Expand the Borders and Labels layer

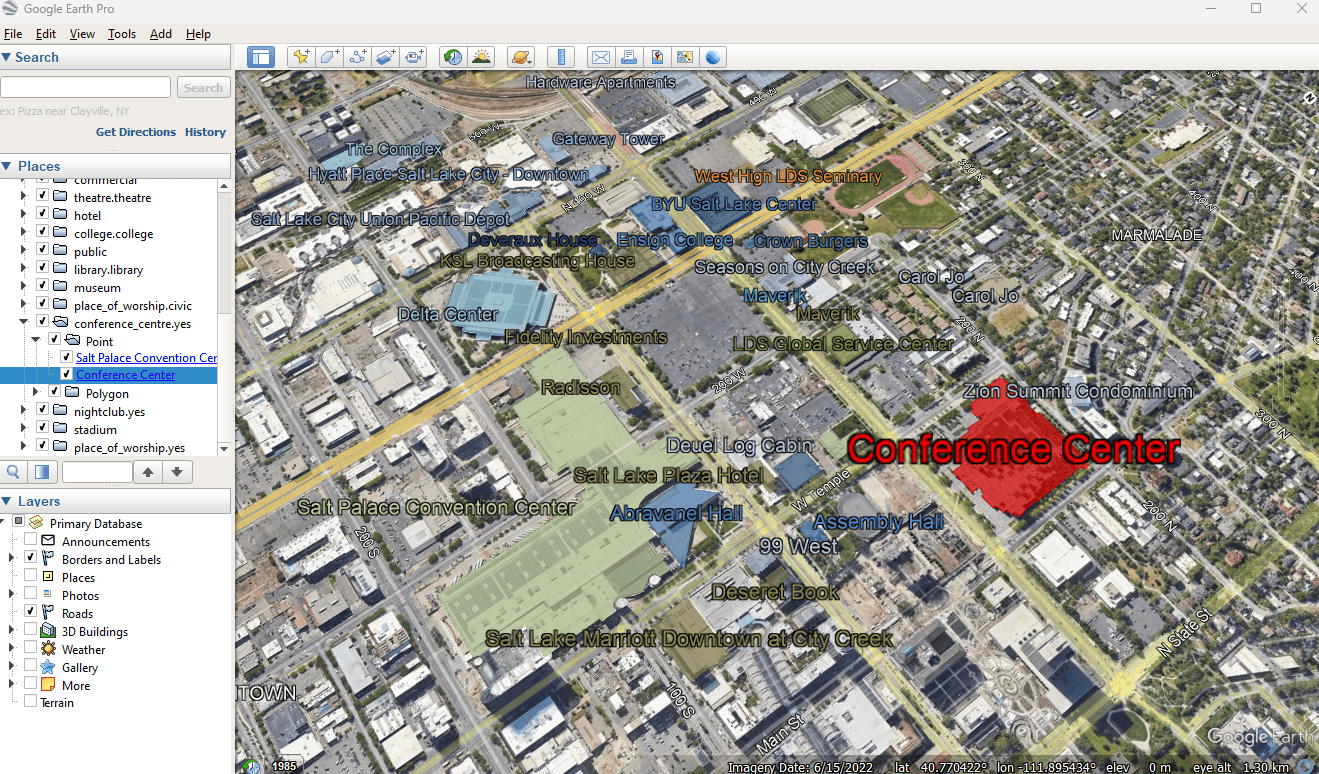pos(12,559)
